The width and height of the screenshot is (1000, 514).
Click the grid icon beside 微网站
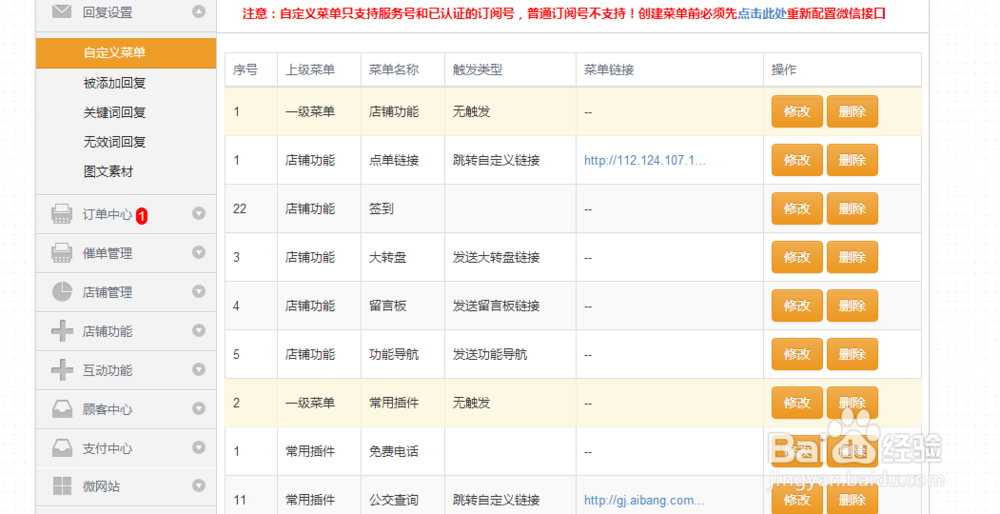(62, 486)
